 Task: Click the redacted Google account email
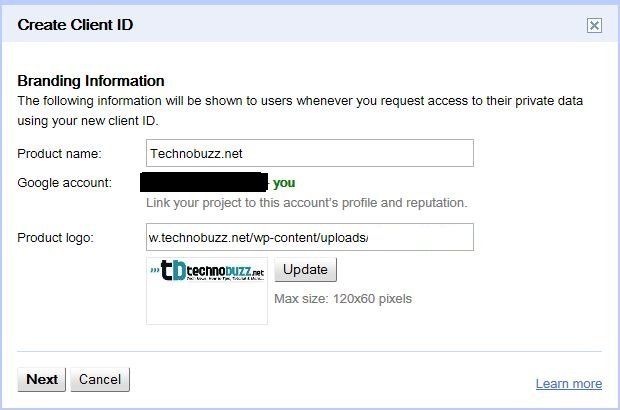204,182
